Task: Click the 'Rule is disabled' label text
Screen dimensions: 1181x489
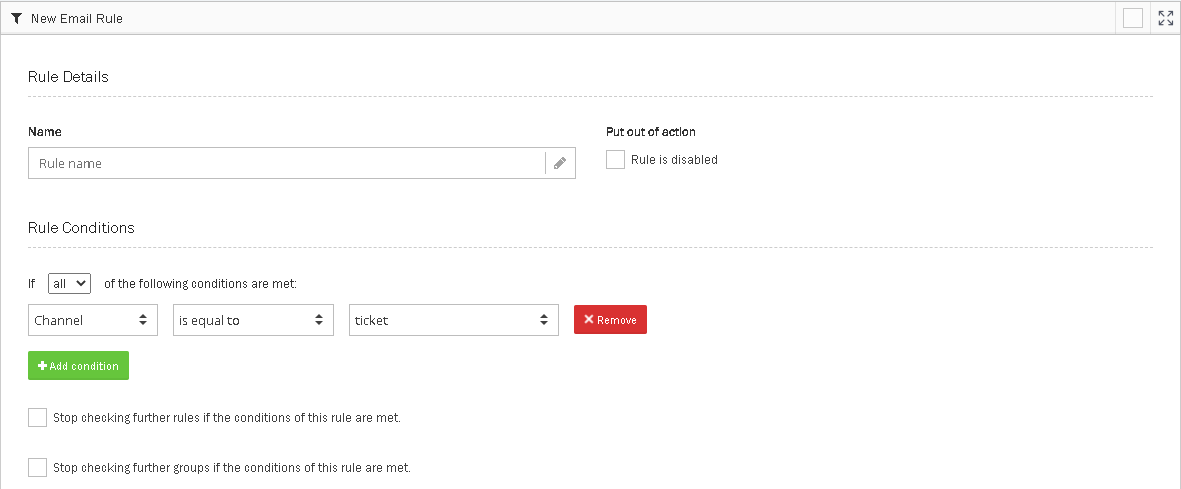Action: pos(674,160)
